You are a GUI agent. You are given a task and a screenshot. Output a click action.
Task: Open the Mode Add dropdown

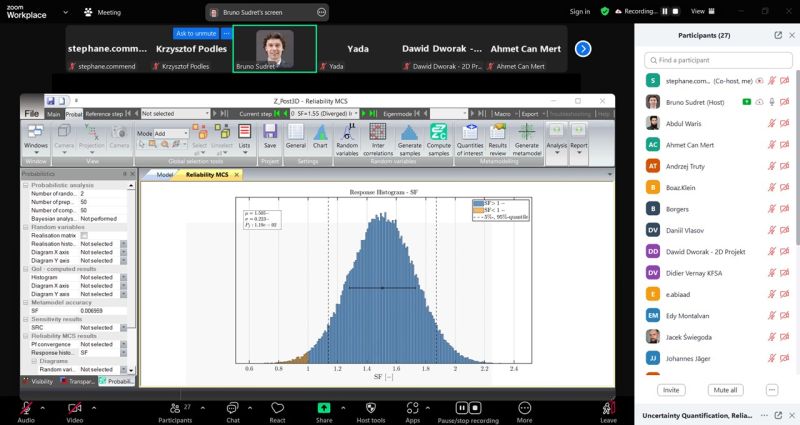[x=172, y=133]
